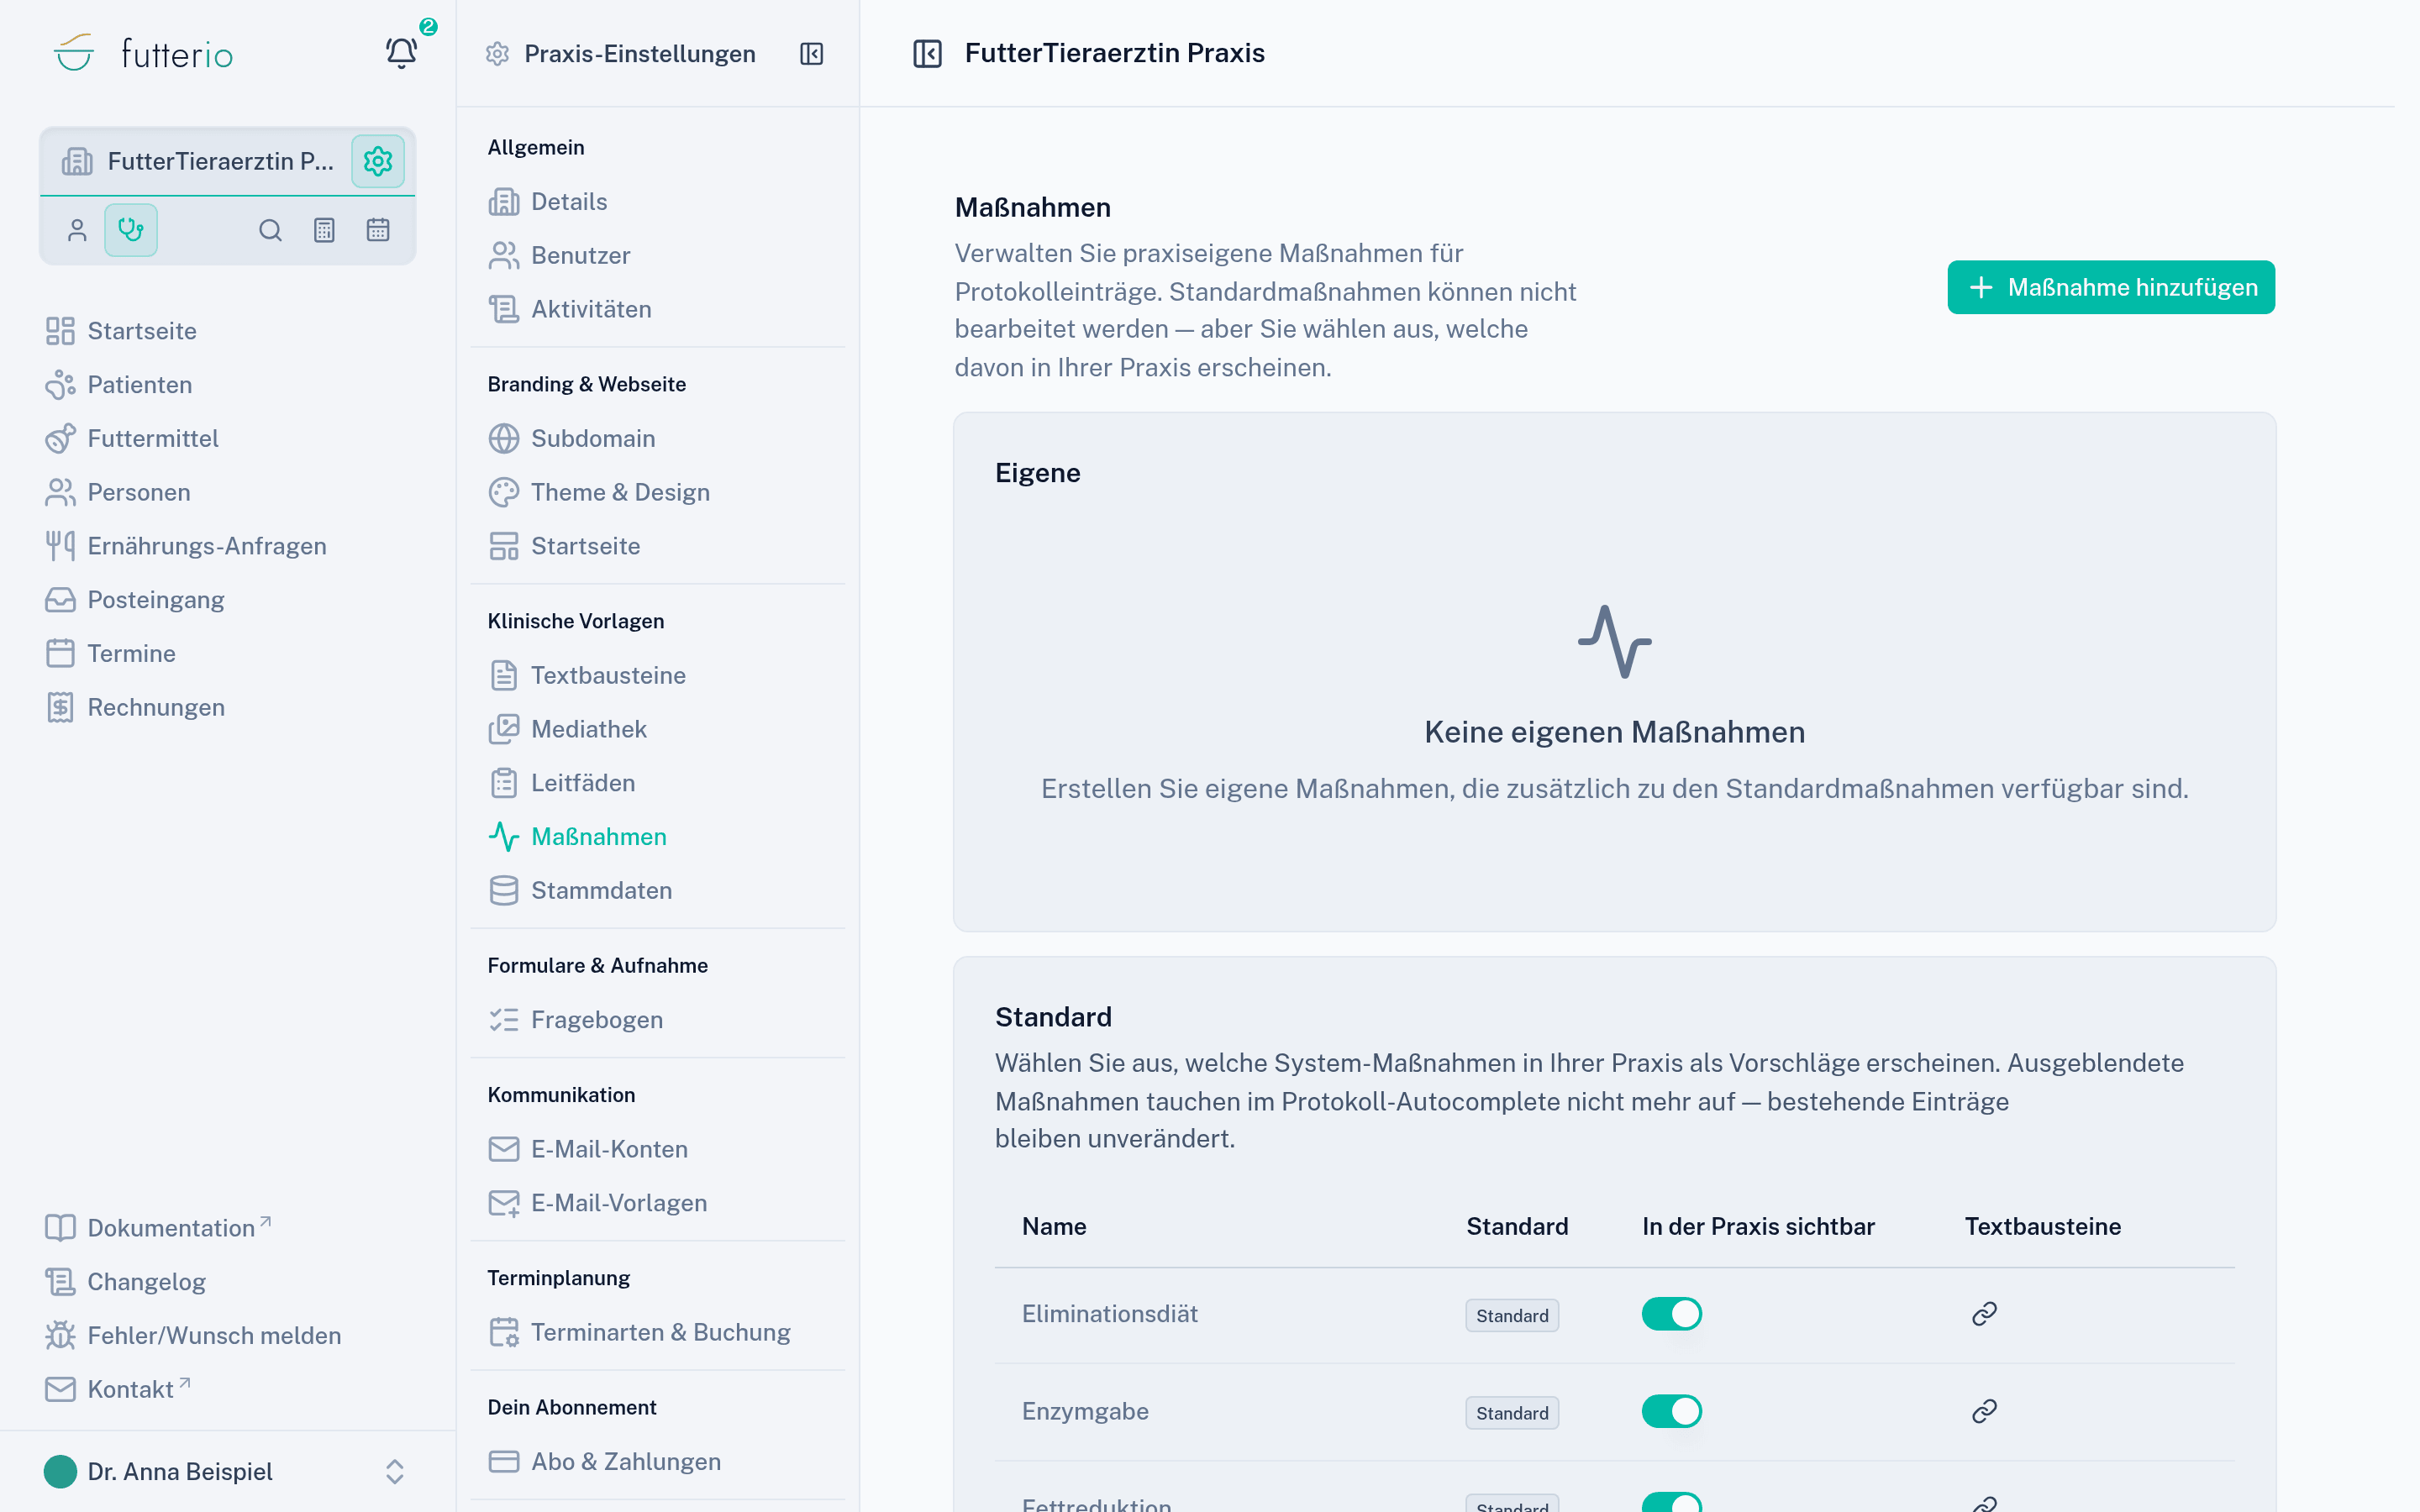Open Textbausteine link for Eliminationsdiät
This screenshot has height=1512, width=2420.
click(1984, 1314)
